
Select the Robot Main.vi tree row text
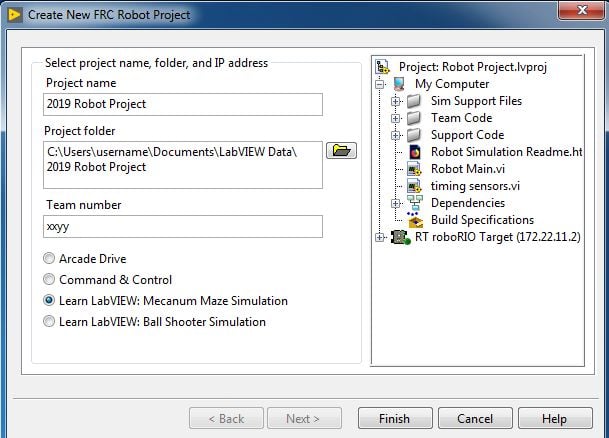point(468,169)
